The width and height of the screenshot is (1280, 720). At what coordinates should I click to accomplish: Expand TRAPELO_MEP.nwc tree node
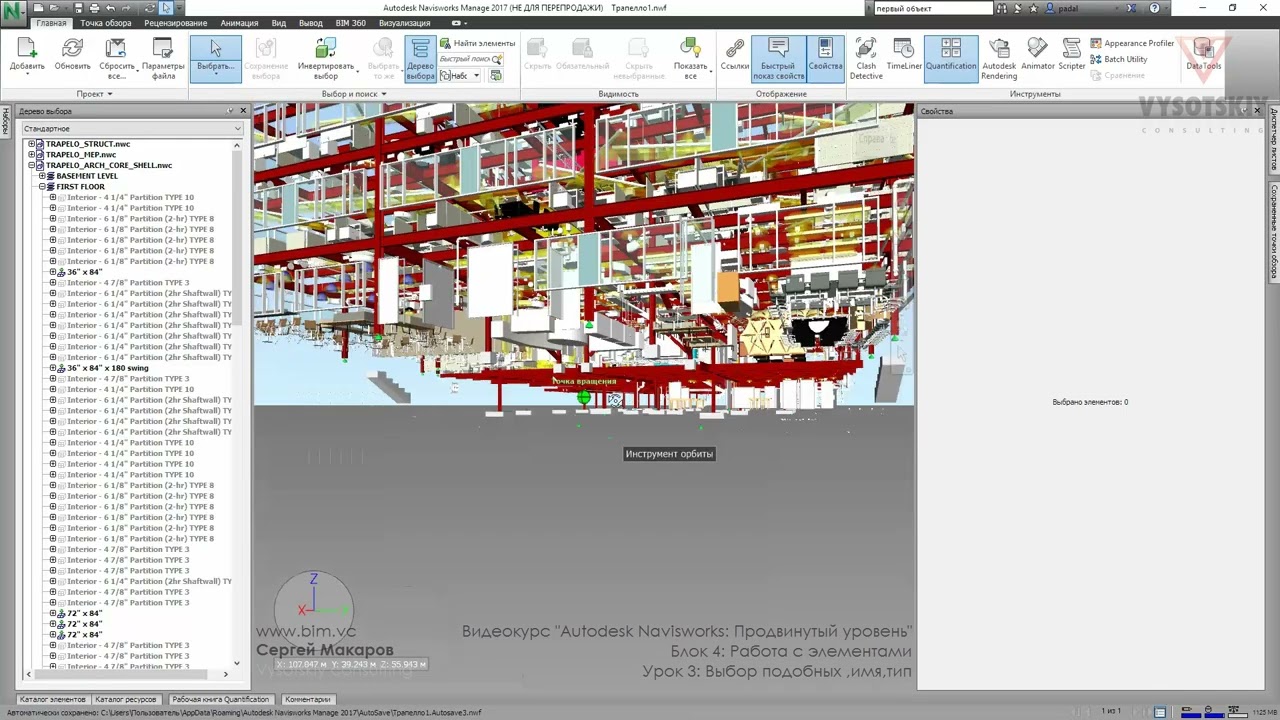coord(32,155)
